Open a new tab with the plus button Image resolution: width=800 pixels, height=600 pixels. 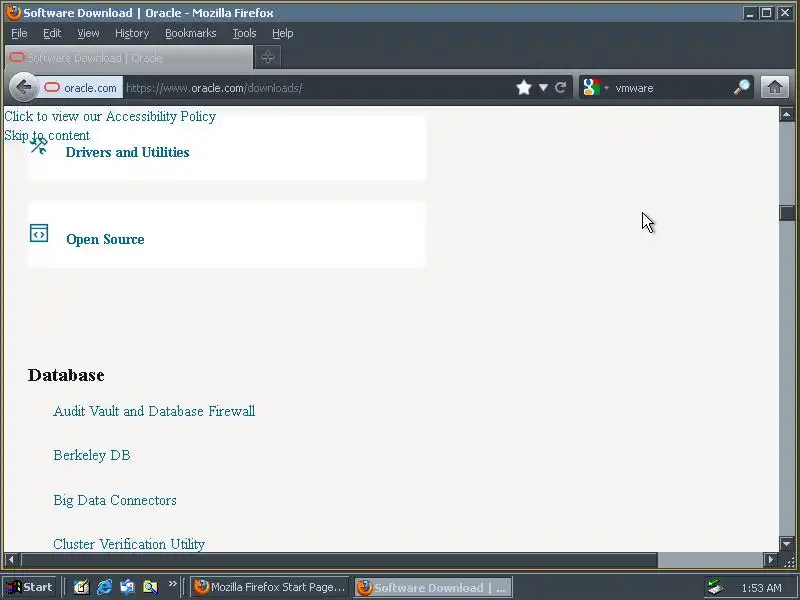point(268,57)
